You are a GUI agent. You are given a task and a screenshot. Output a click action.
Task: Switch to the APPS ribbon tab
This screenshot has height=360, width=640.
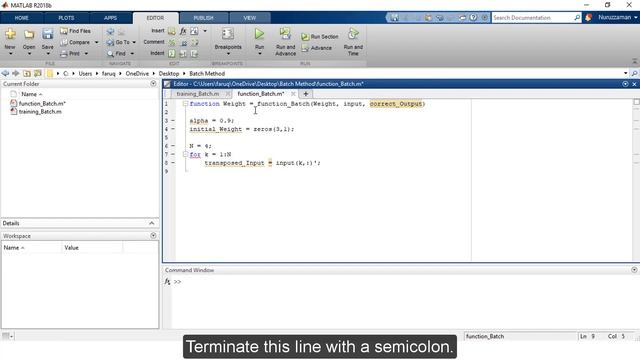(x=110, y=18)
